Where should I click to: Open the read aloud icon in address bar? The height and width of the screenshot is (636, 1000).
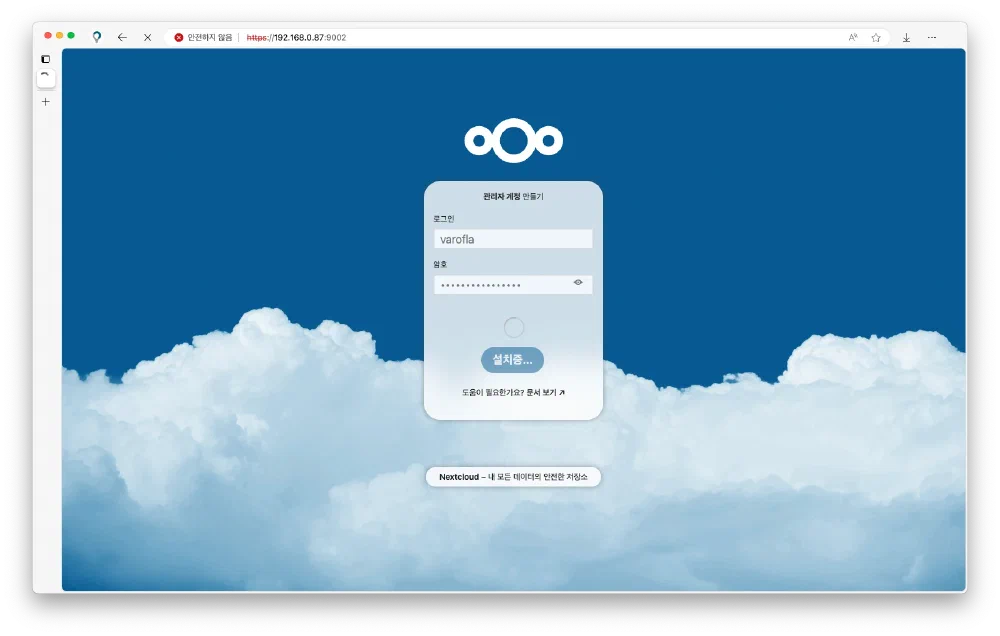tap(853, 37)
